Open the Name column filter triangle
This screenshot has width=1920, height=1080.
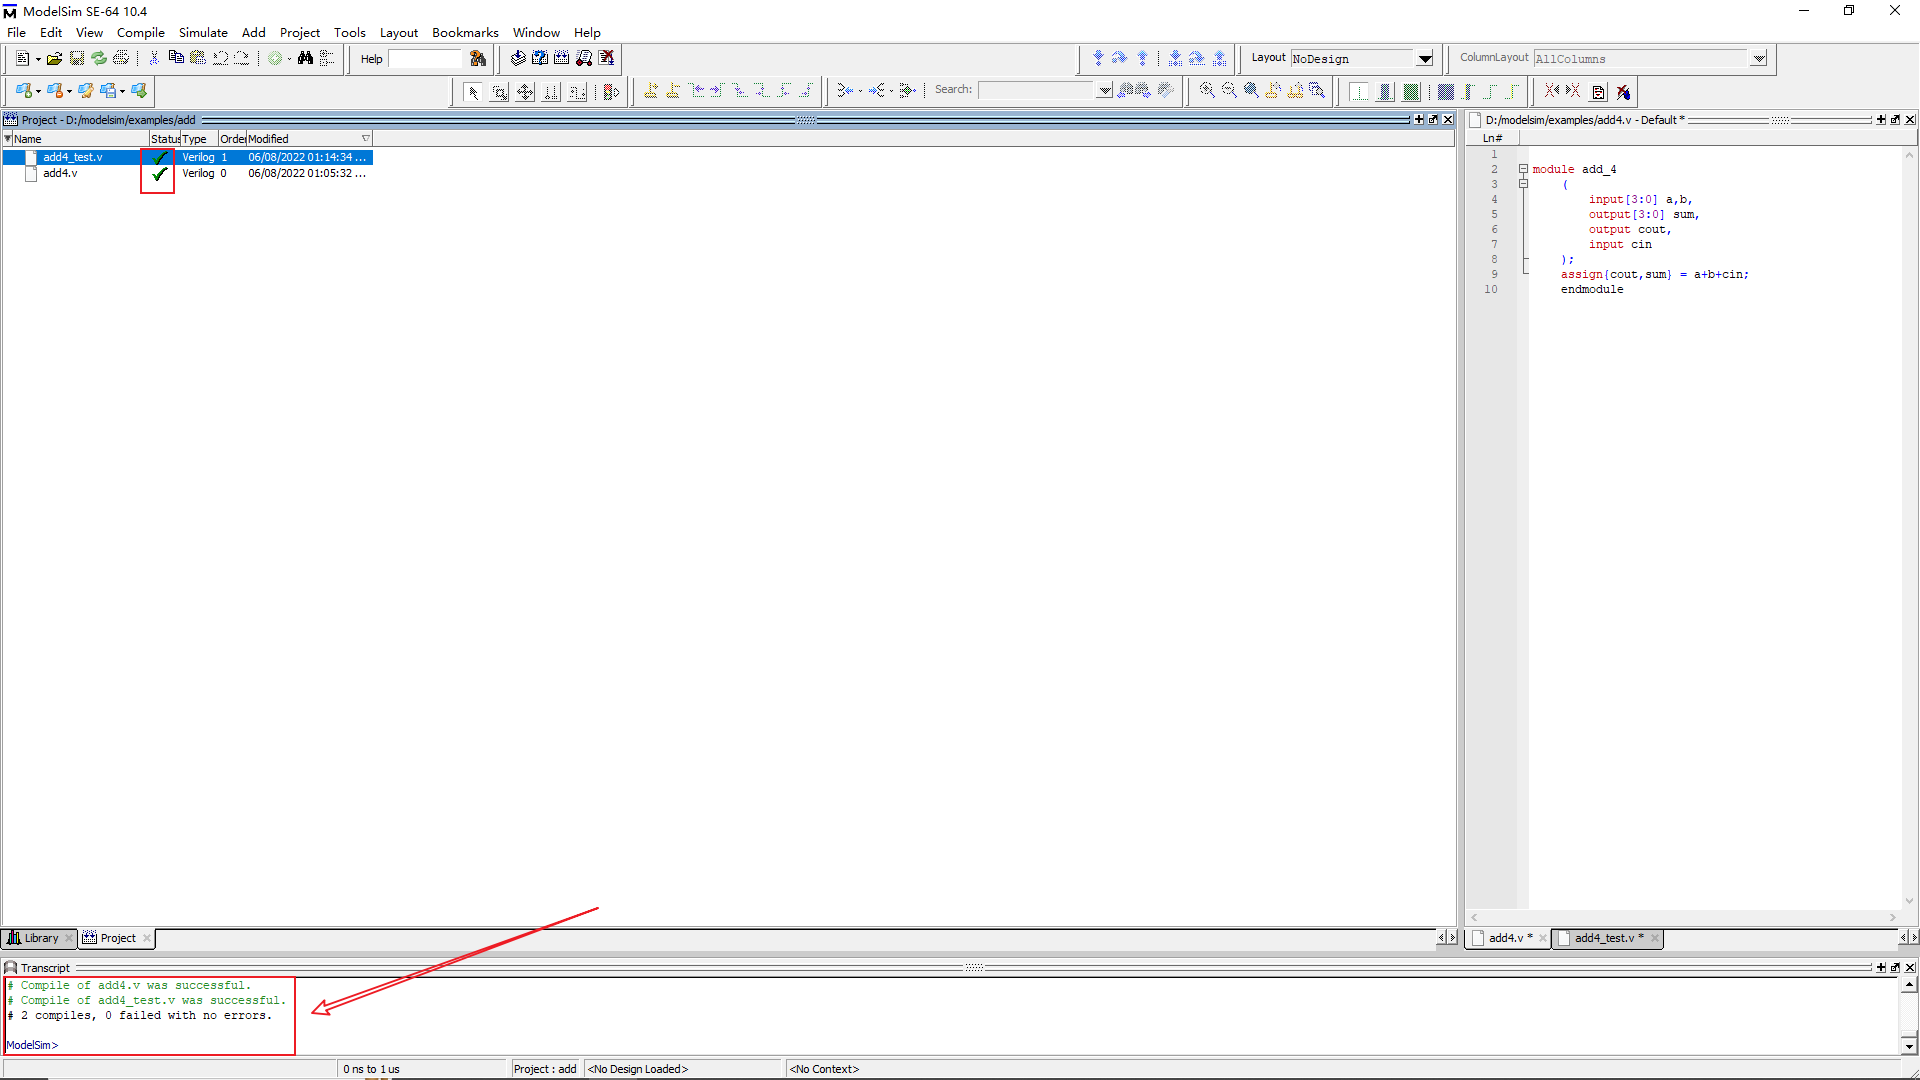click(x=8, y=139)
